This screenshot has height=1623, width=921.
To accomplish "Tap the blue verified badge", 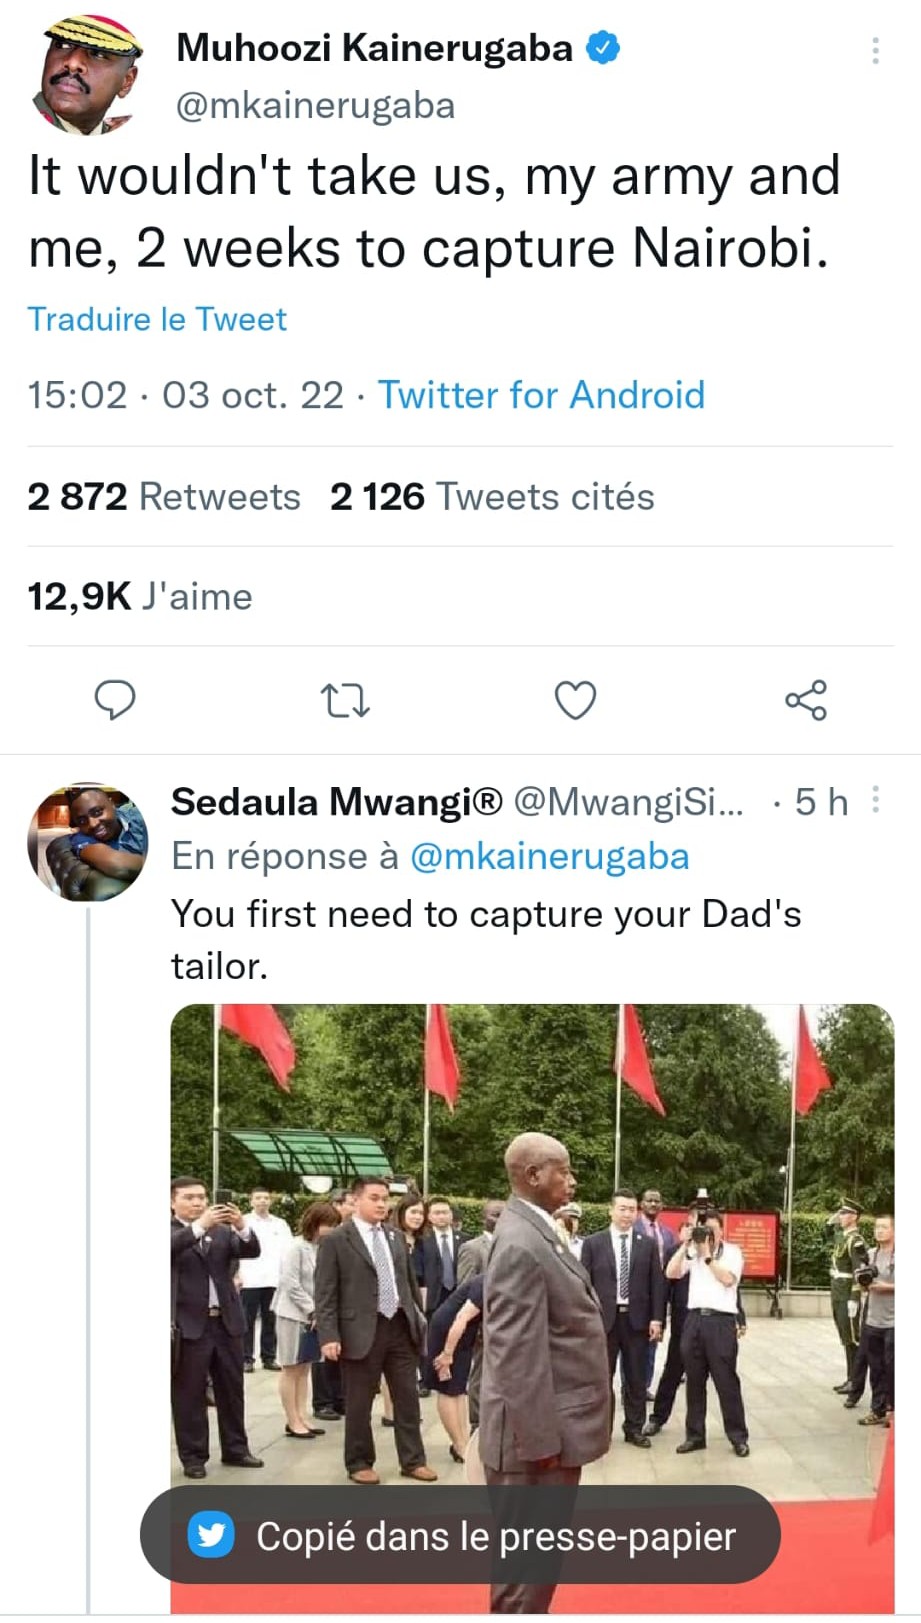I will (x=602, y=47).
